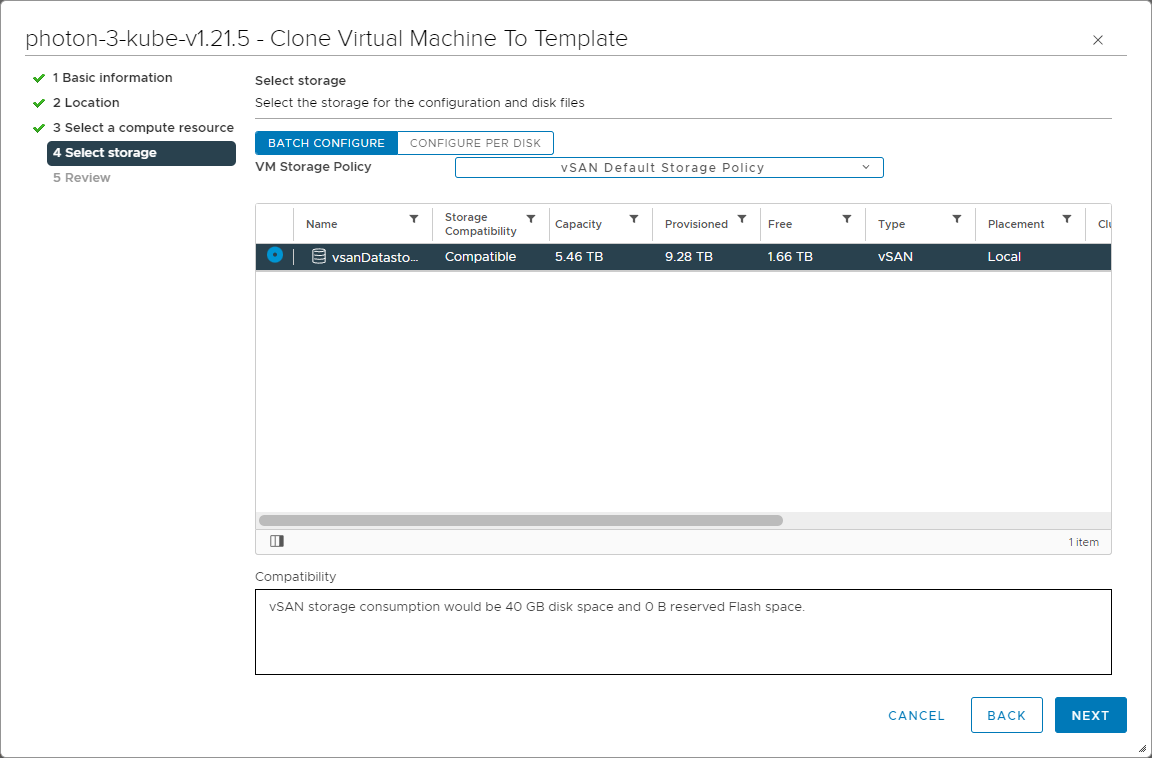Sort by the Placement column header
The width and height of the screenshot is (1152, 758).
point(1016,224)
